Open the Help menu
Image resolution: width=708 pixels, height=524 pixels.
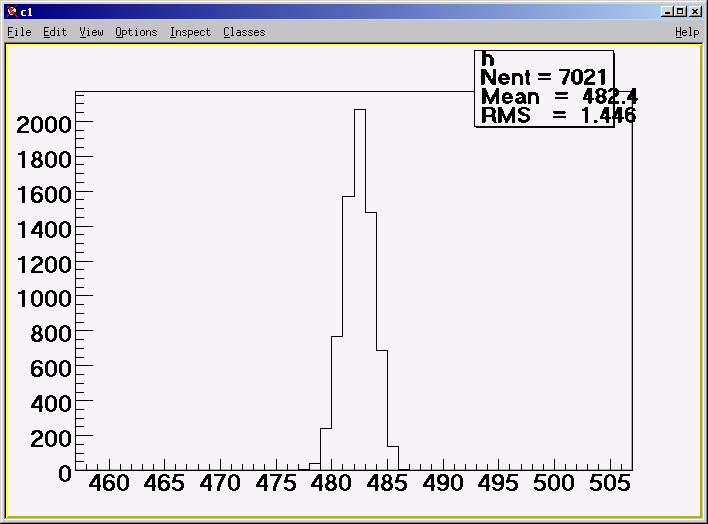687,32
